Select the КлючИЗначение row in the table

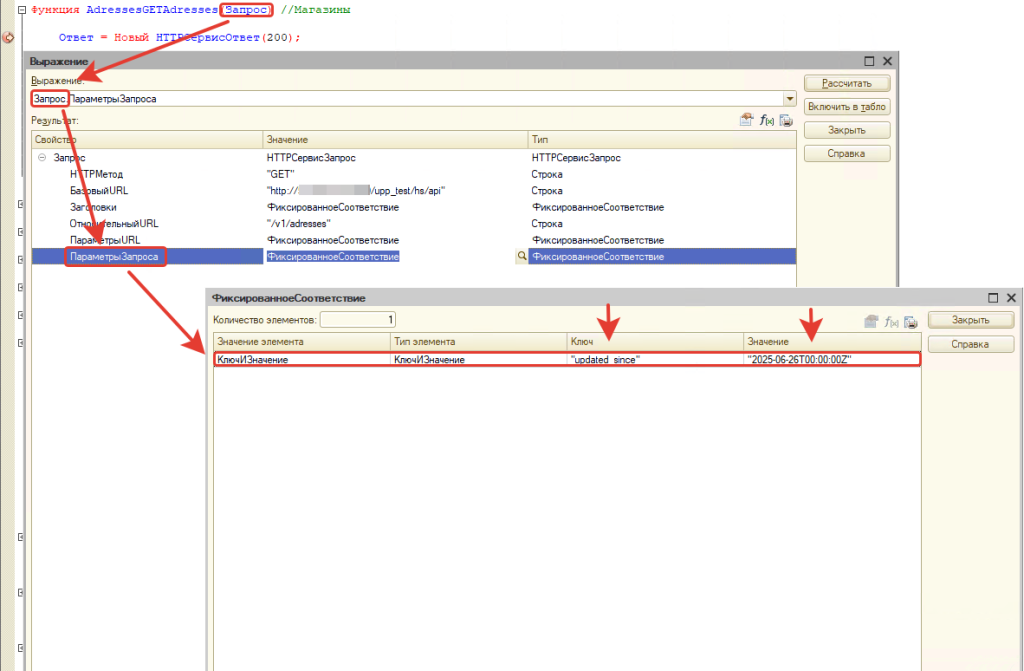click(300, 359)
